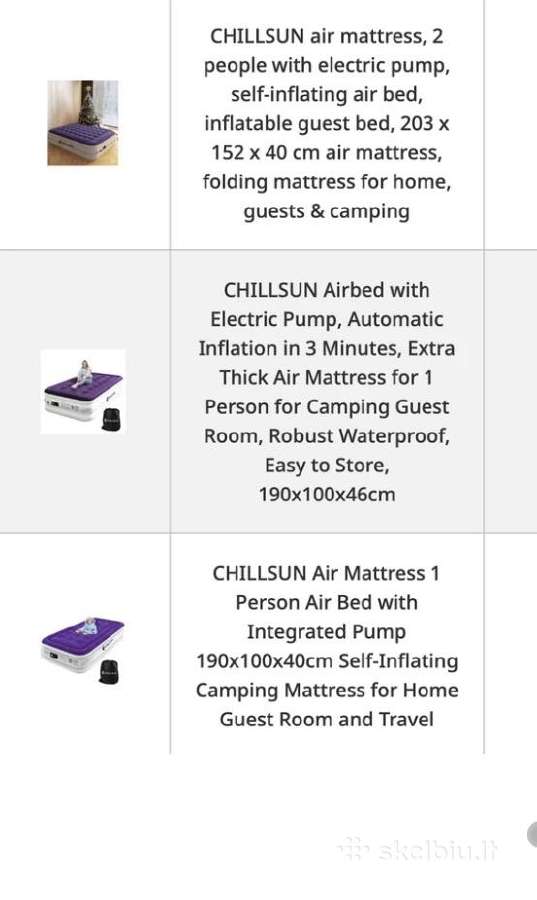
Task: Open the CHILLSUN Airbed with Electric Pump listing
Action: [326, 391]
